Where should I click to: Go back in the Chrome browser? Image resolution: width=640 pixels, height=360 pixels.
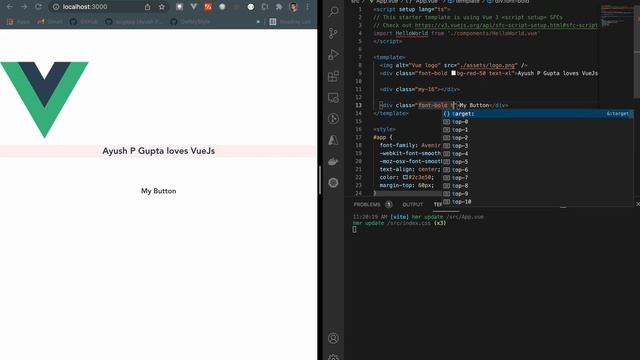click(x=9, y=7)
